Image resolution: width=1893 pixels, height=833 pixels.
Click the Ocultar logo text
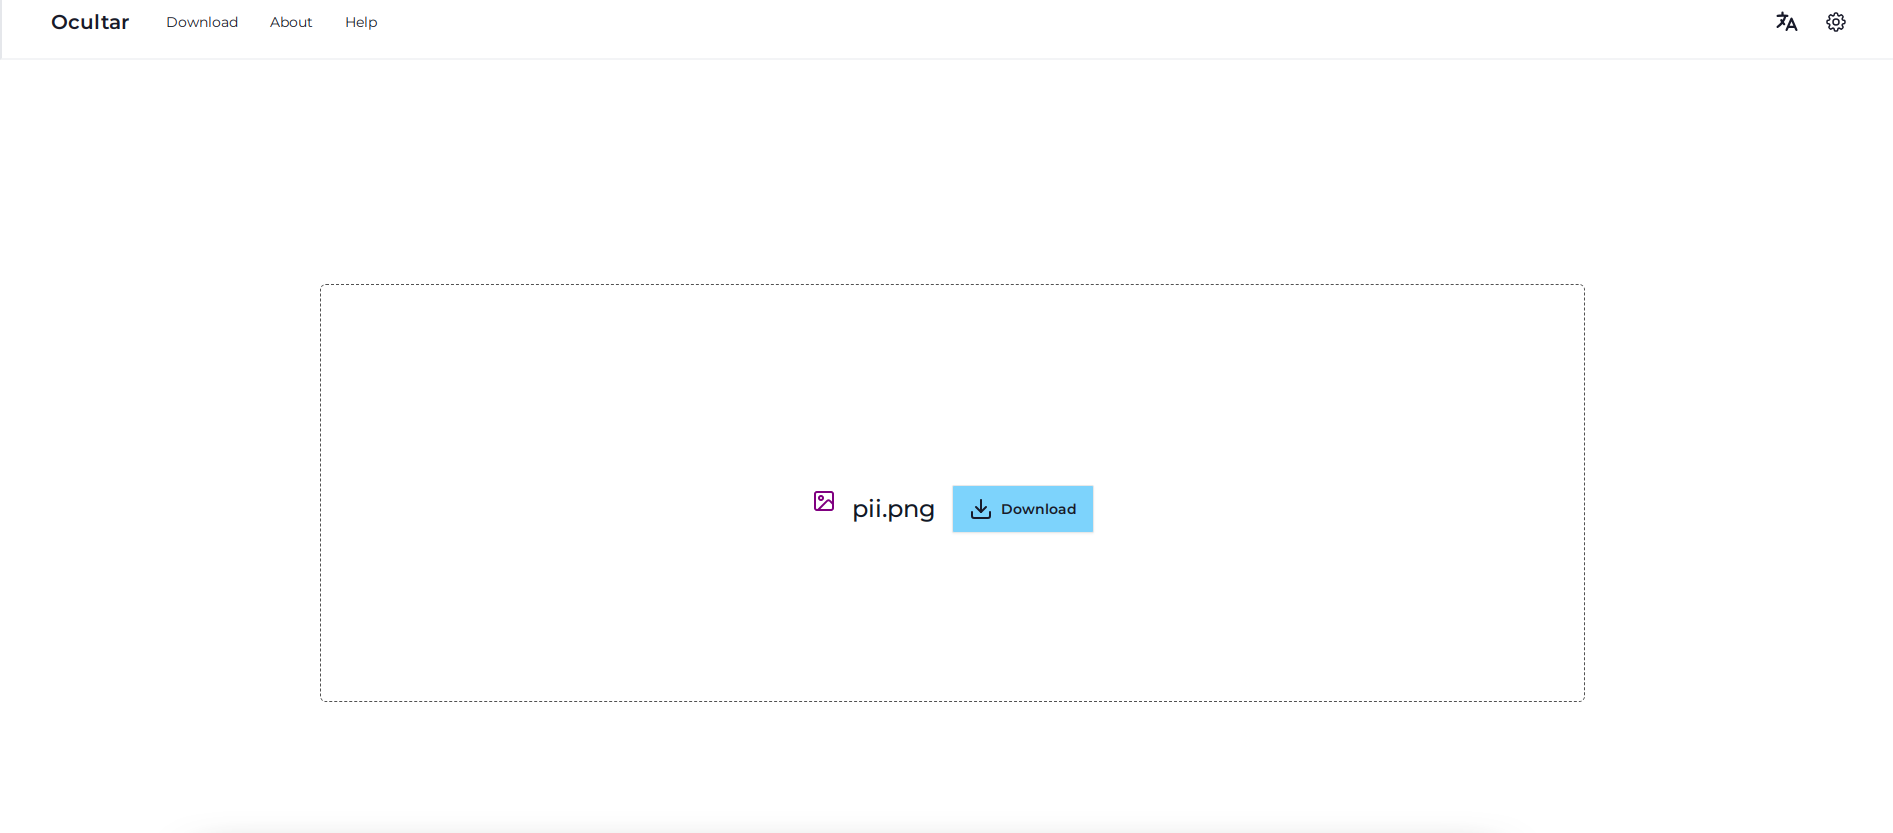tap(90, 22)
